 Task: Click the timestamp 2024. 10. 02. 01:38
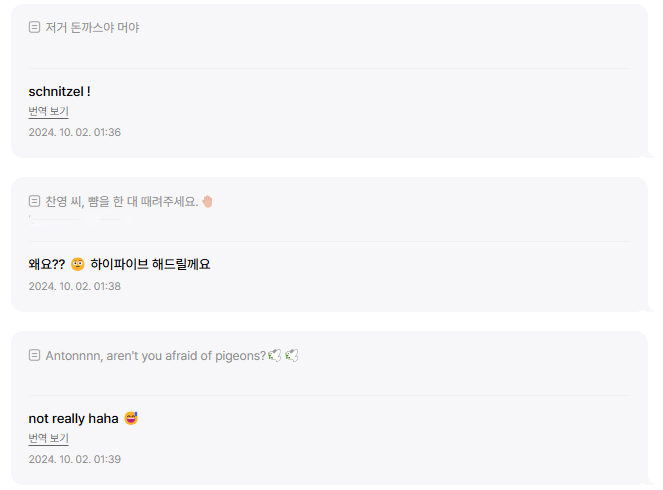74,286
